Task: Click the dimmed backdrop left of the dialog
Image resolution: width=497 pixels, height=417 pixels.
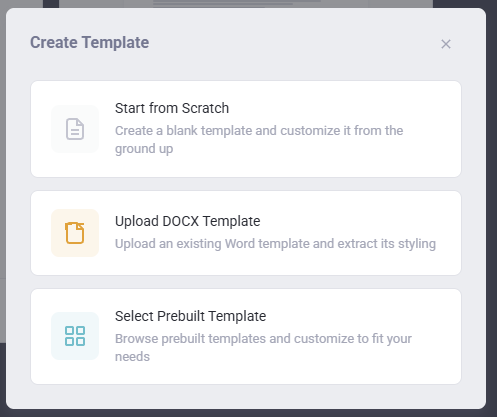Action: click(3, 167)
